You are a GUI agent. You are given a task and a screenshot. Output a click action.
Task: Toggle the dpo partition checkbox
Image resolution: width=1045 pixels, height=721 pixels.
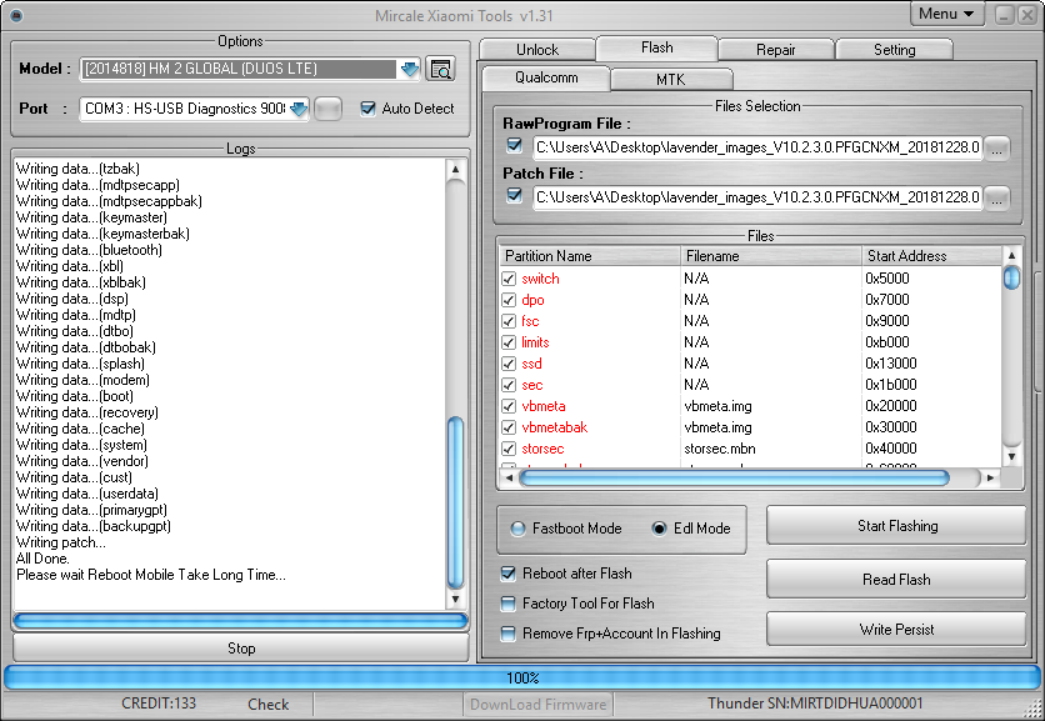point(509,300)
